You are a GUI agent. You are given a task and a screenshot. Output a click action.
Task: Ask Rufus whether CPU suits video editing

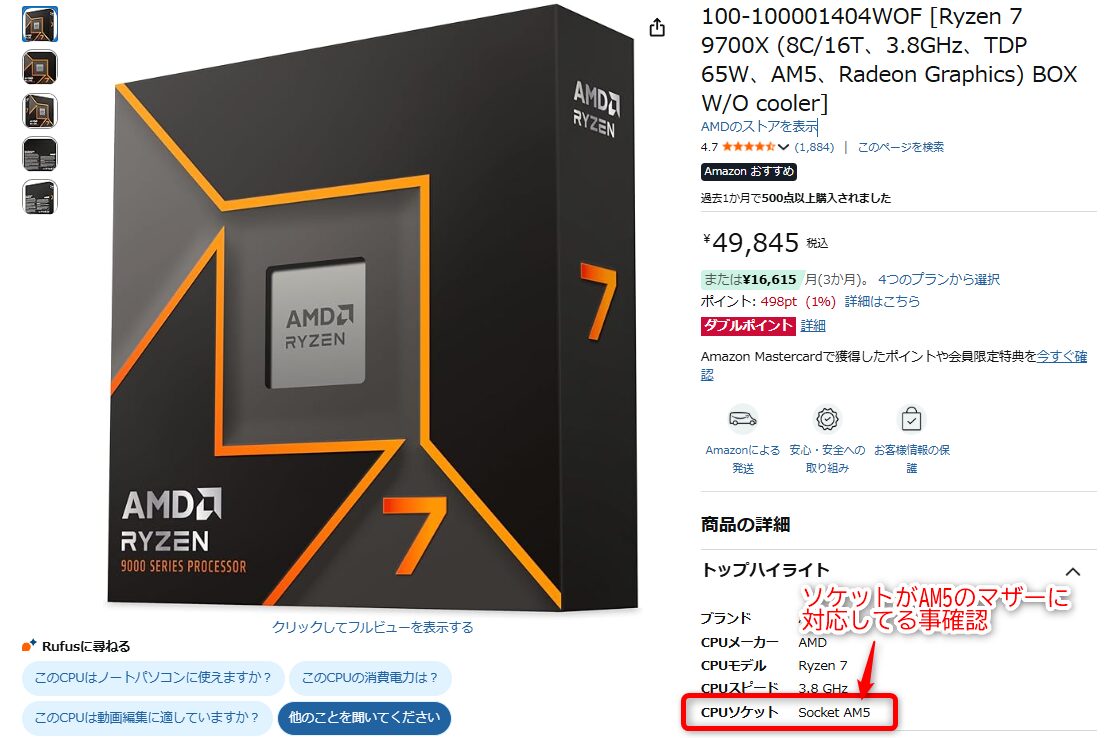tap(147, 718)
